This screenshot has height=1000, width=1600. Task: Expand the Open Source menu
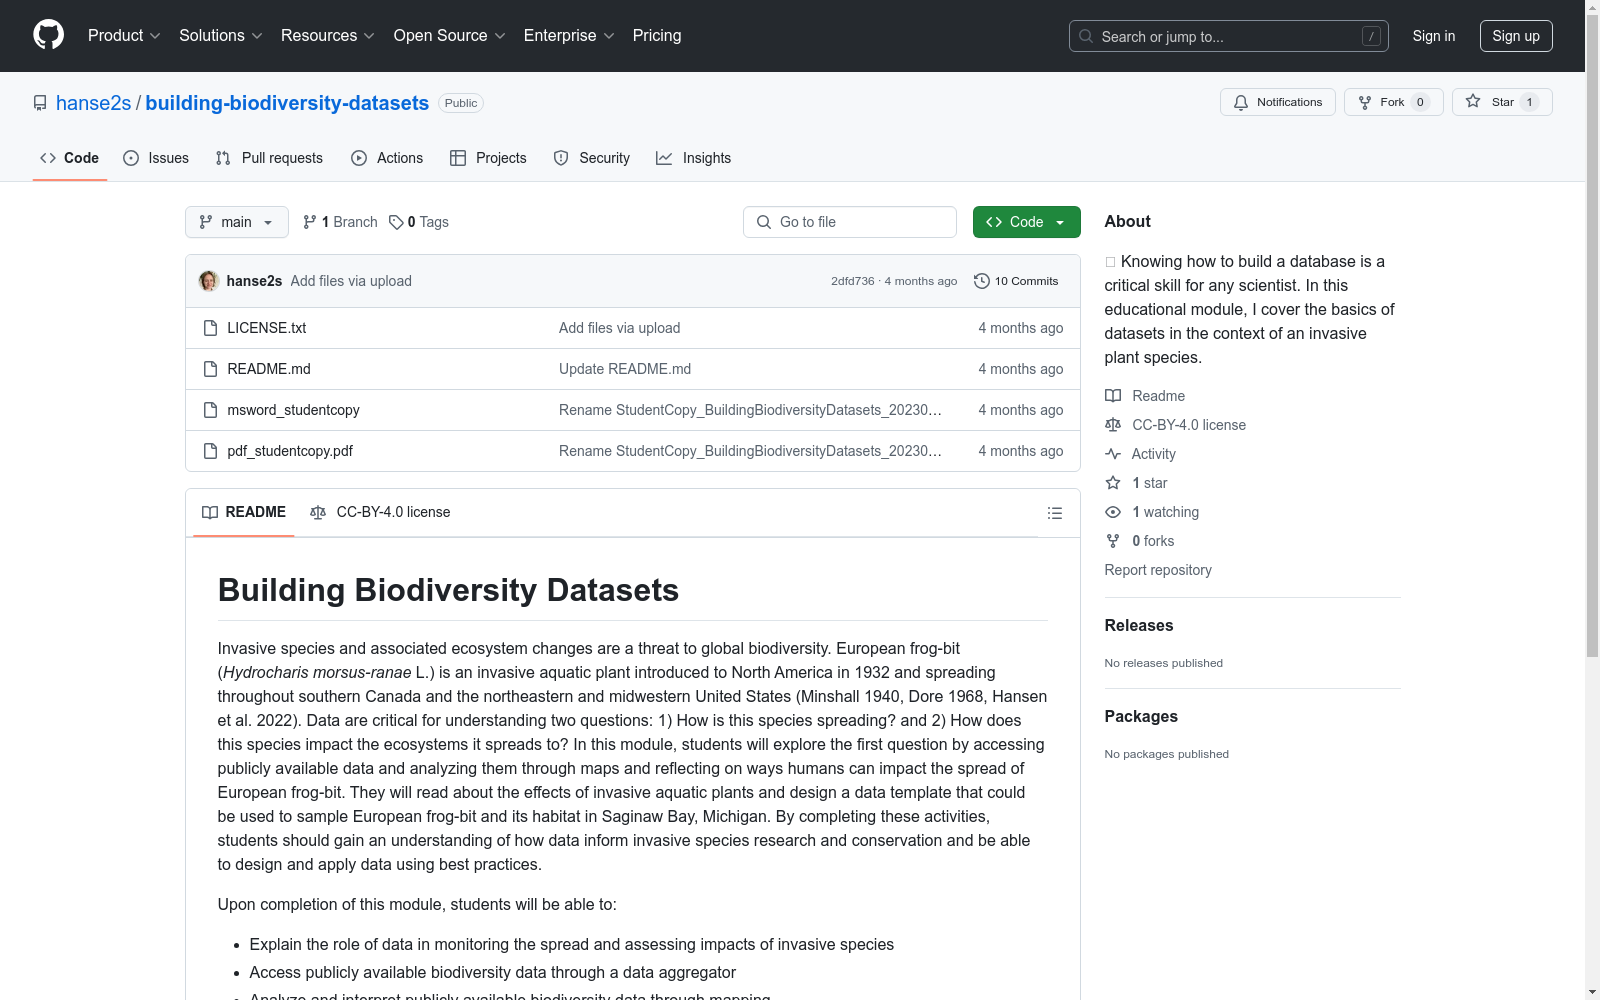450,35
